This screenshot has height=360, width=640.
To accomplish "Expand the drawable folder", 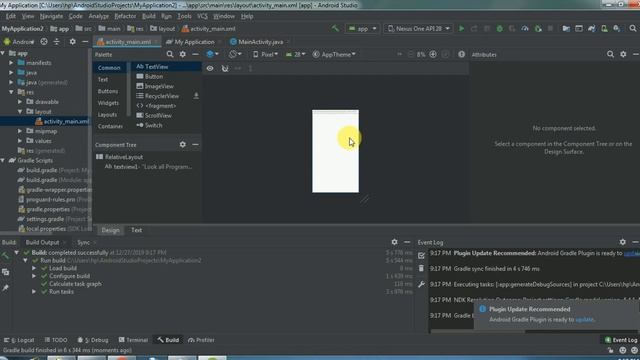I will tap(20, 102).
